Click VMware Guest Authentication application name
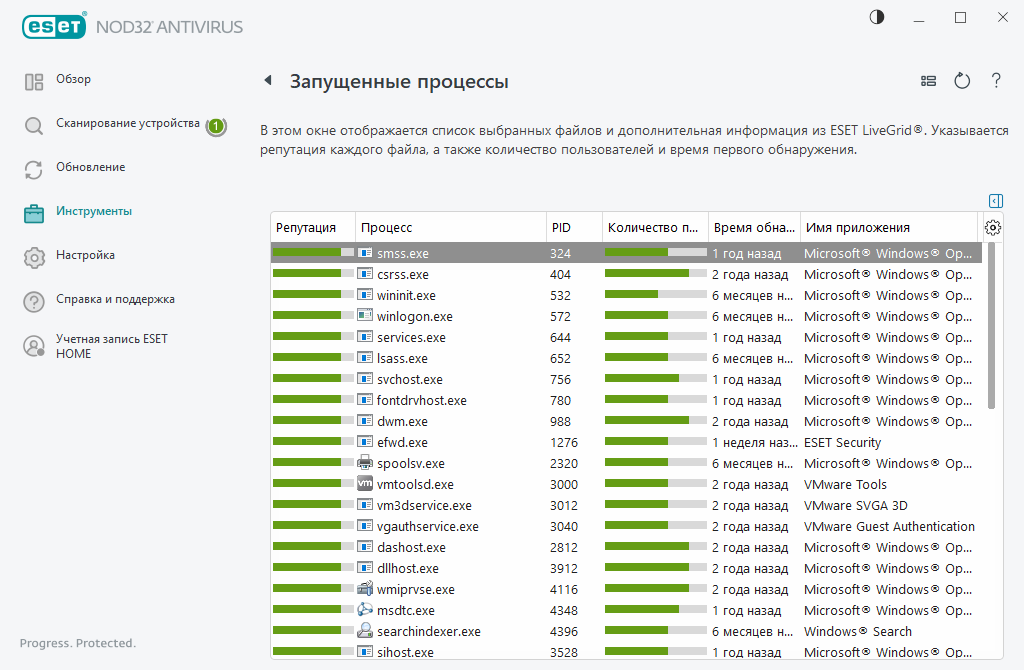 click(889, 526)
